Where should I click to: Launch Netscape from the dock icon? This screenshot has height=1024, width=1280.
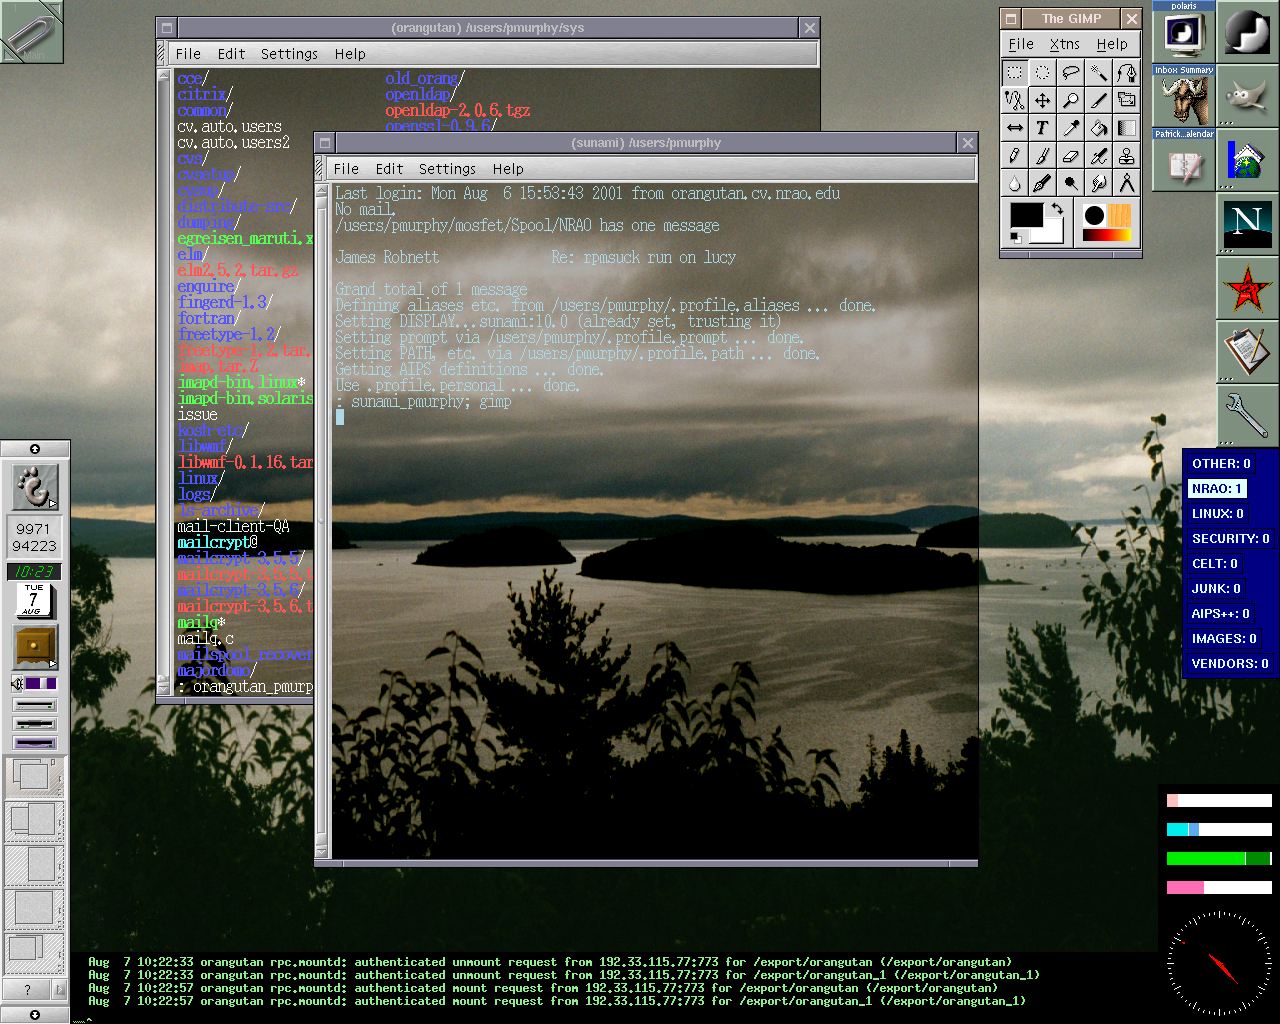pyautogui.click(x=1247, y=224)
